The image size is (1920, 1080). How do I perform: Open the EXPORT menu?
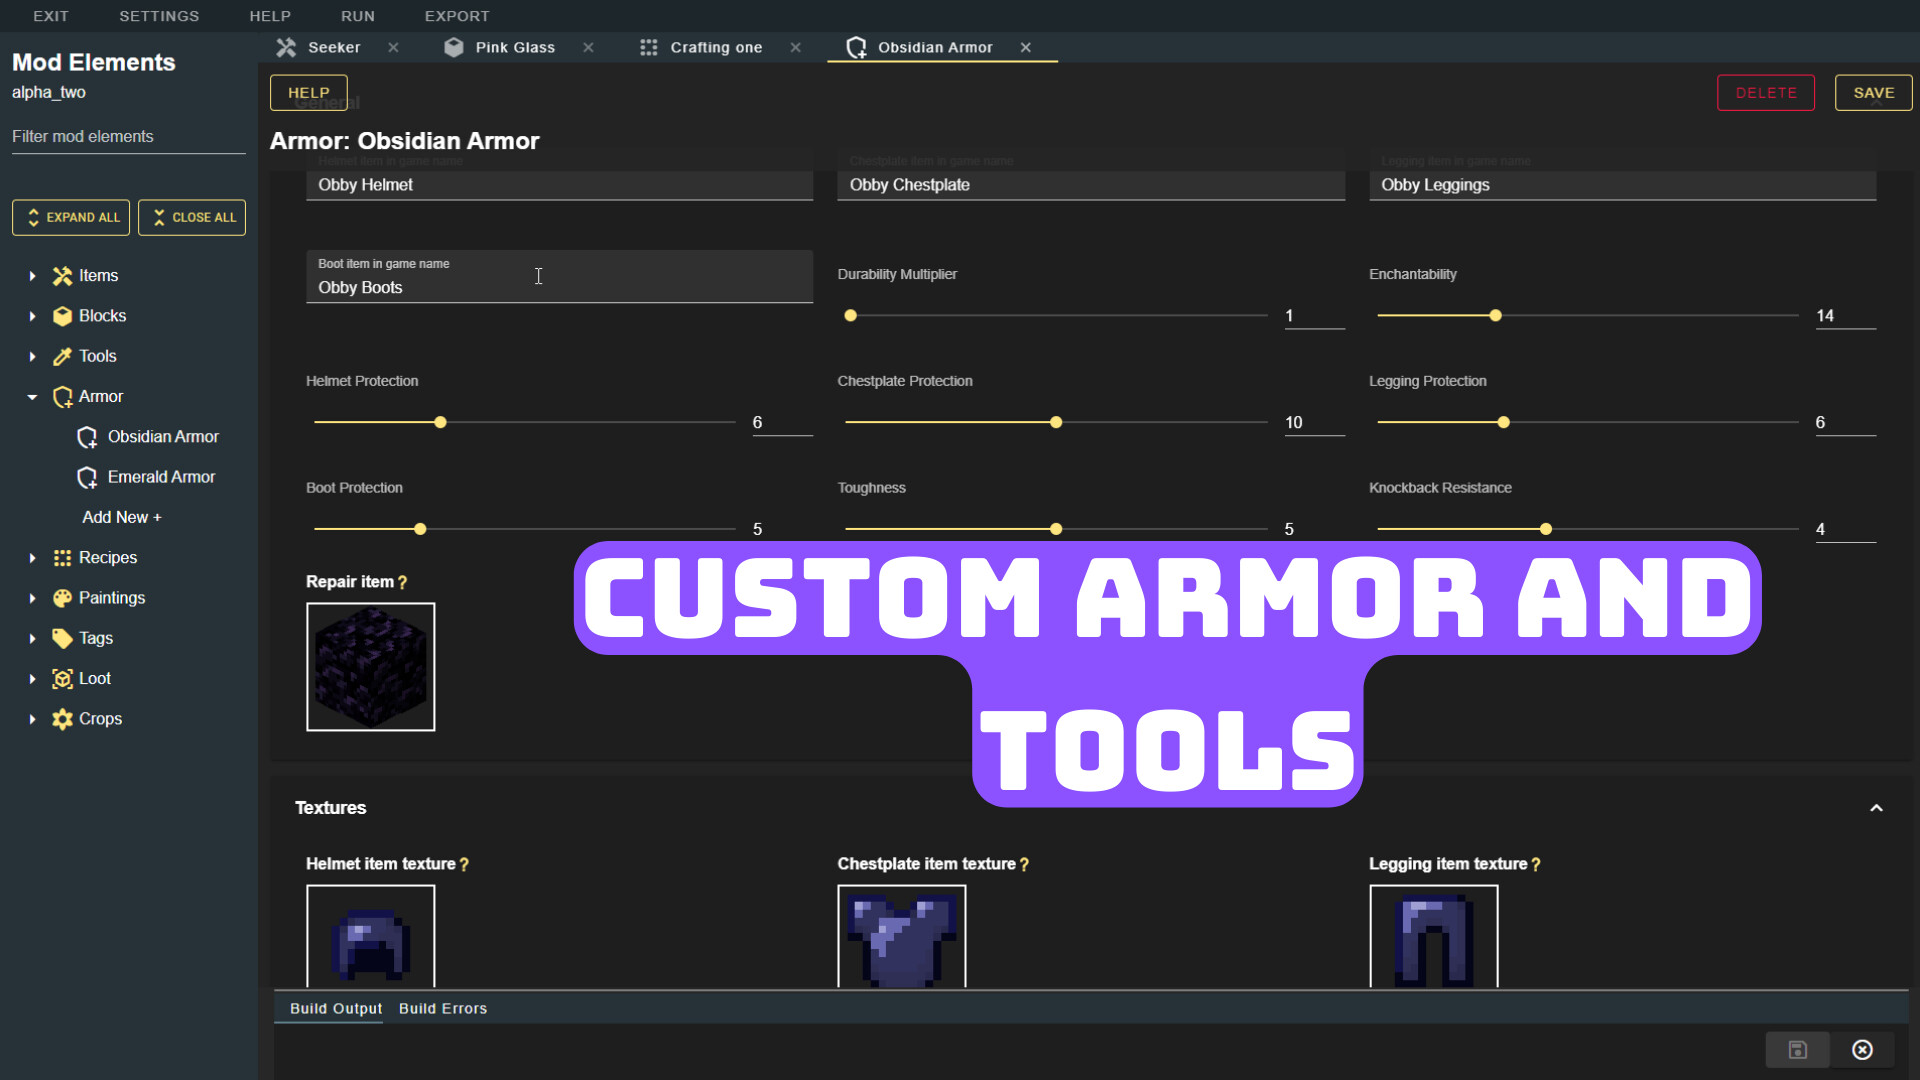pos(457,15)
